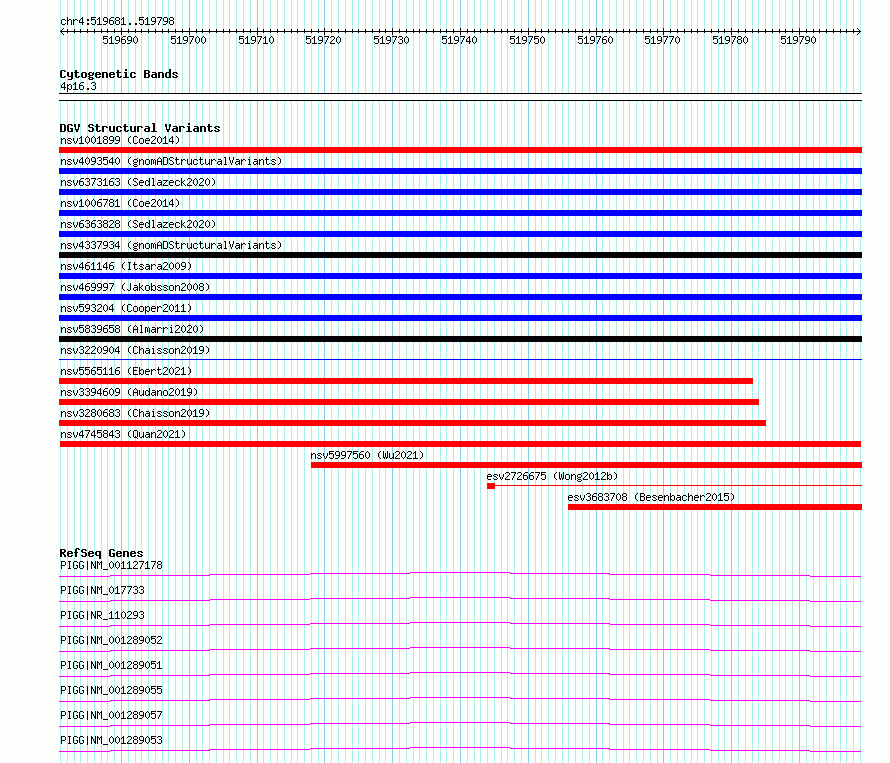Open nsv5997560 (Wu2021) variant label
The height and width of the screenshot is (763, 890).
pyautogui.click(x=367, y=455)
